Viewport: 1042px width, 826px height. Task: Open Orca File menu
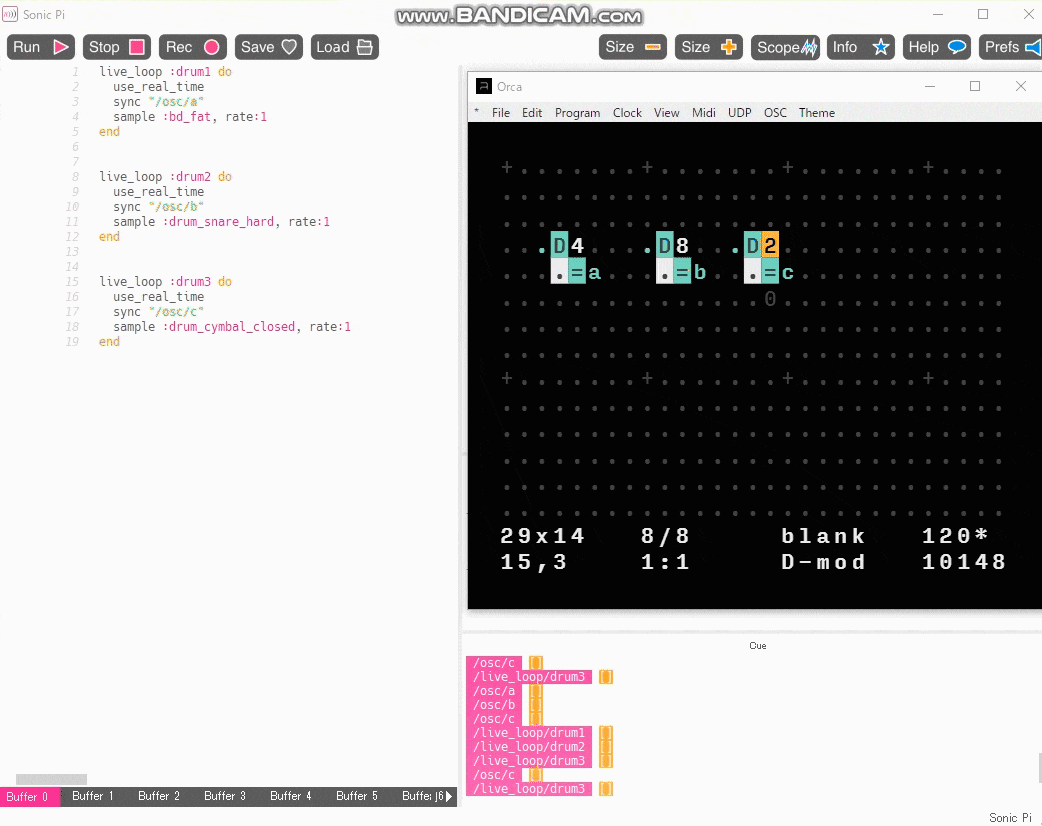(501, 113)
